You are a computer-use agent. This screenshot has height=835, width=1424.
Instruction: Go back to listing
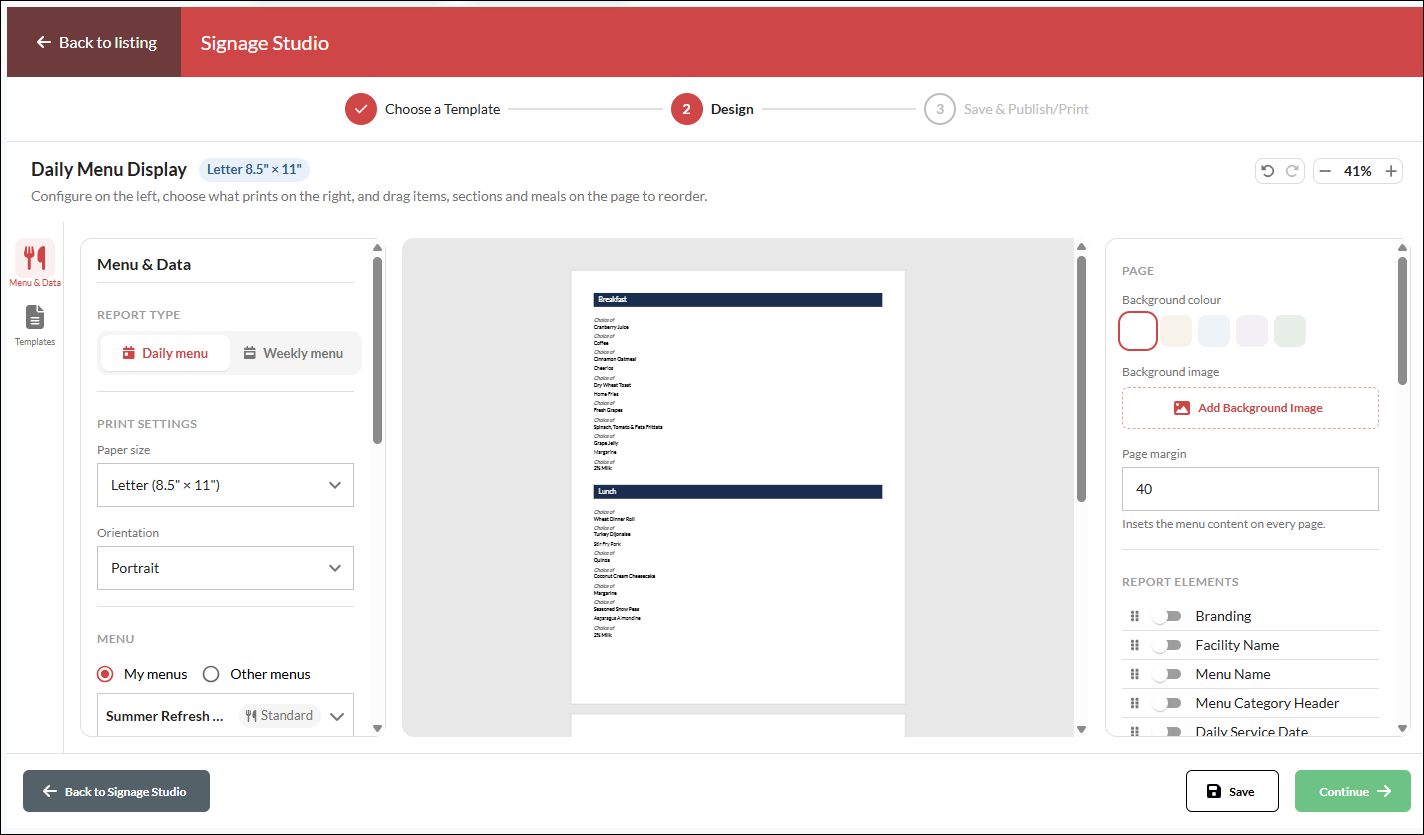pyautogui.click(x=95, y=42)
